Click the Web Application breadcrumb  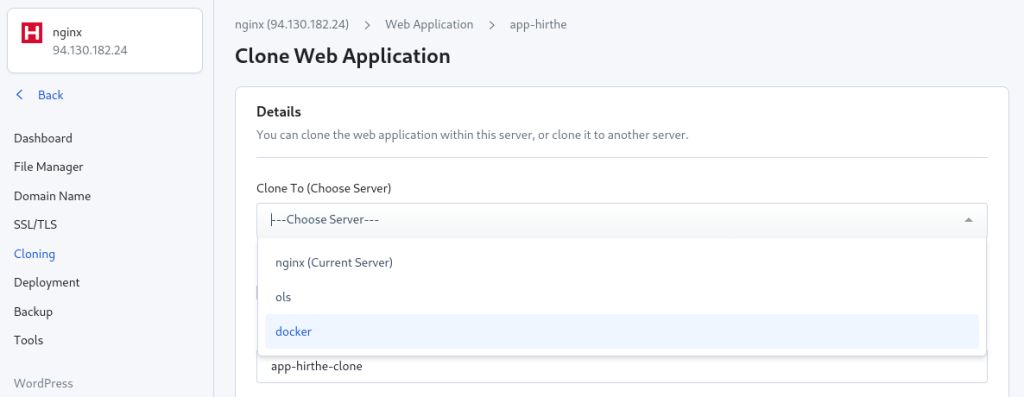coord(429,25)
